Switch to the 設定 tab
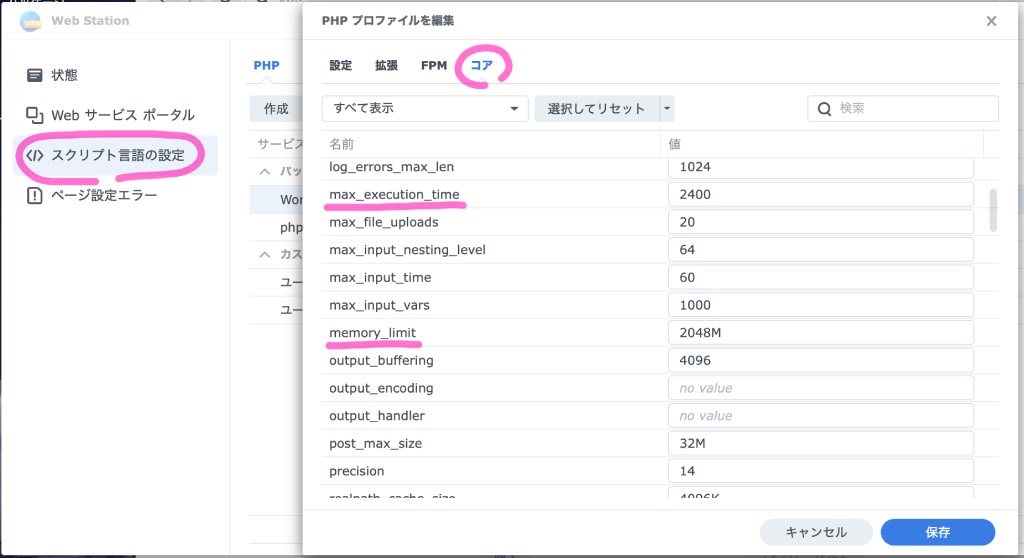The height and width of the screenshot is (558, 1024). tap(341, 66)
